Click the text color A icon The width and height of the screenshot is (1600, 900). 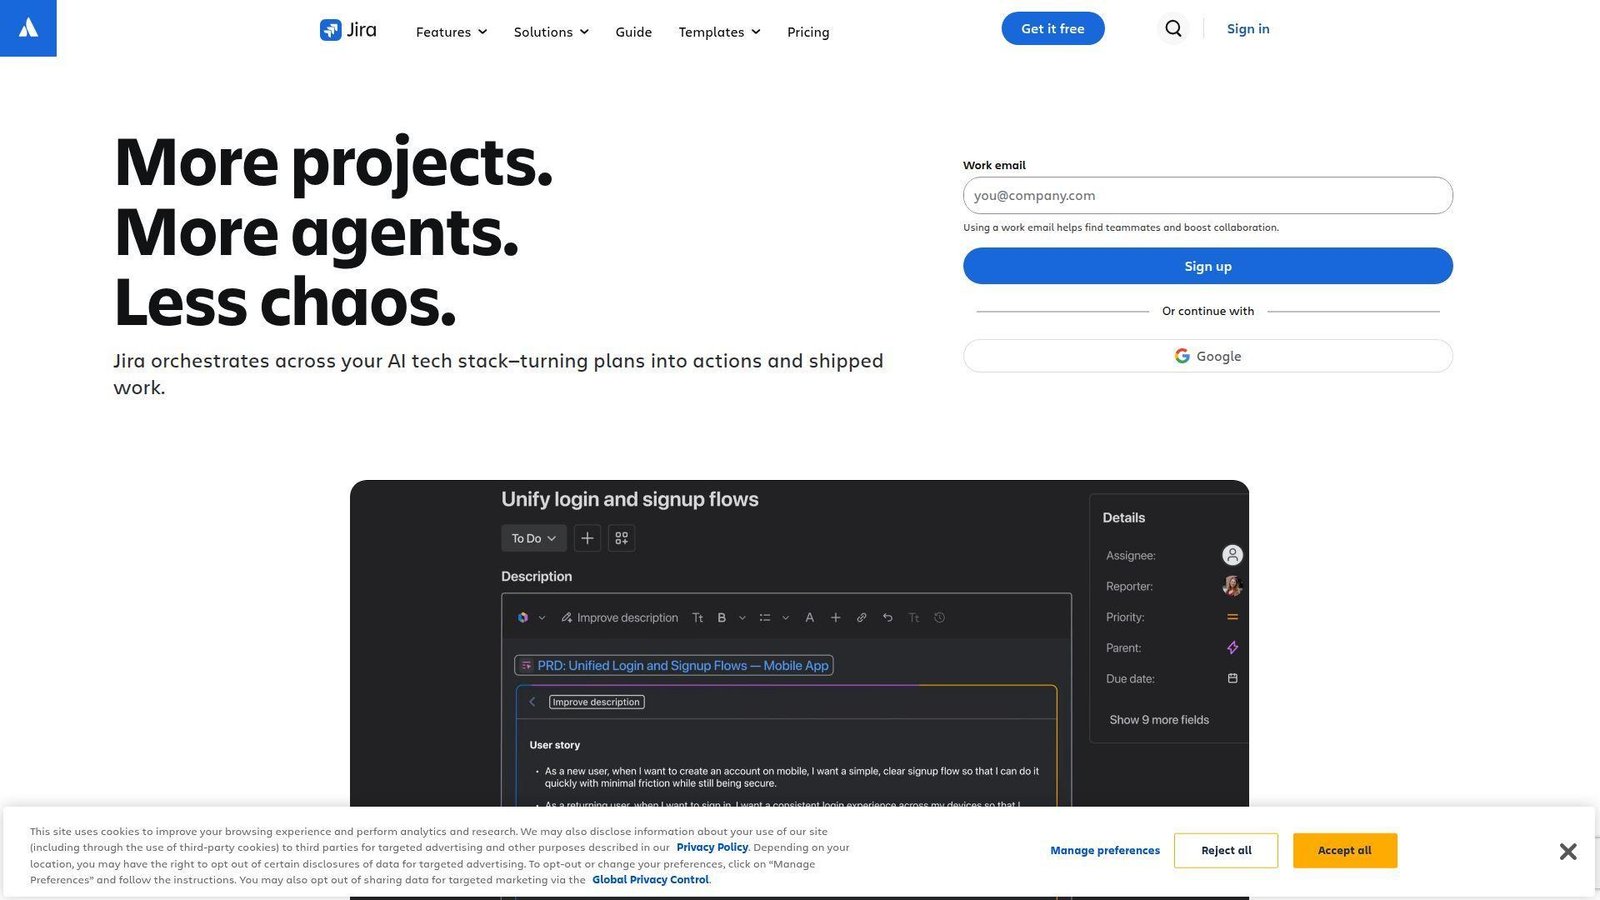pos(810,618)
